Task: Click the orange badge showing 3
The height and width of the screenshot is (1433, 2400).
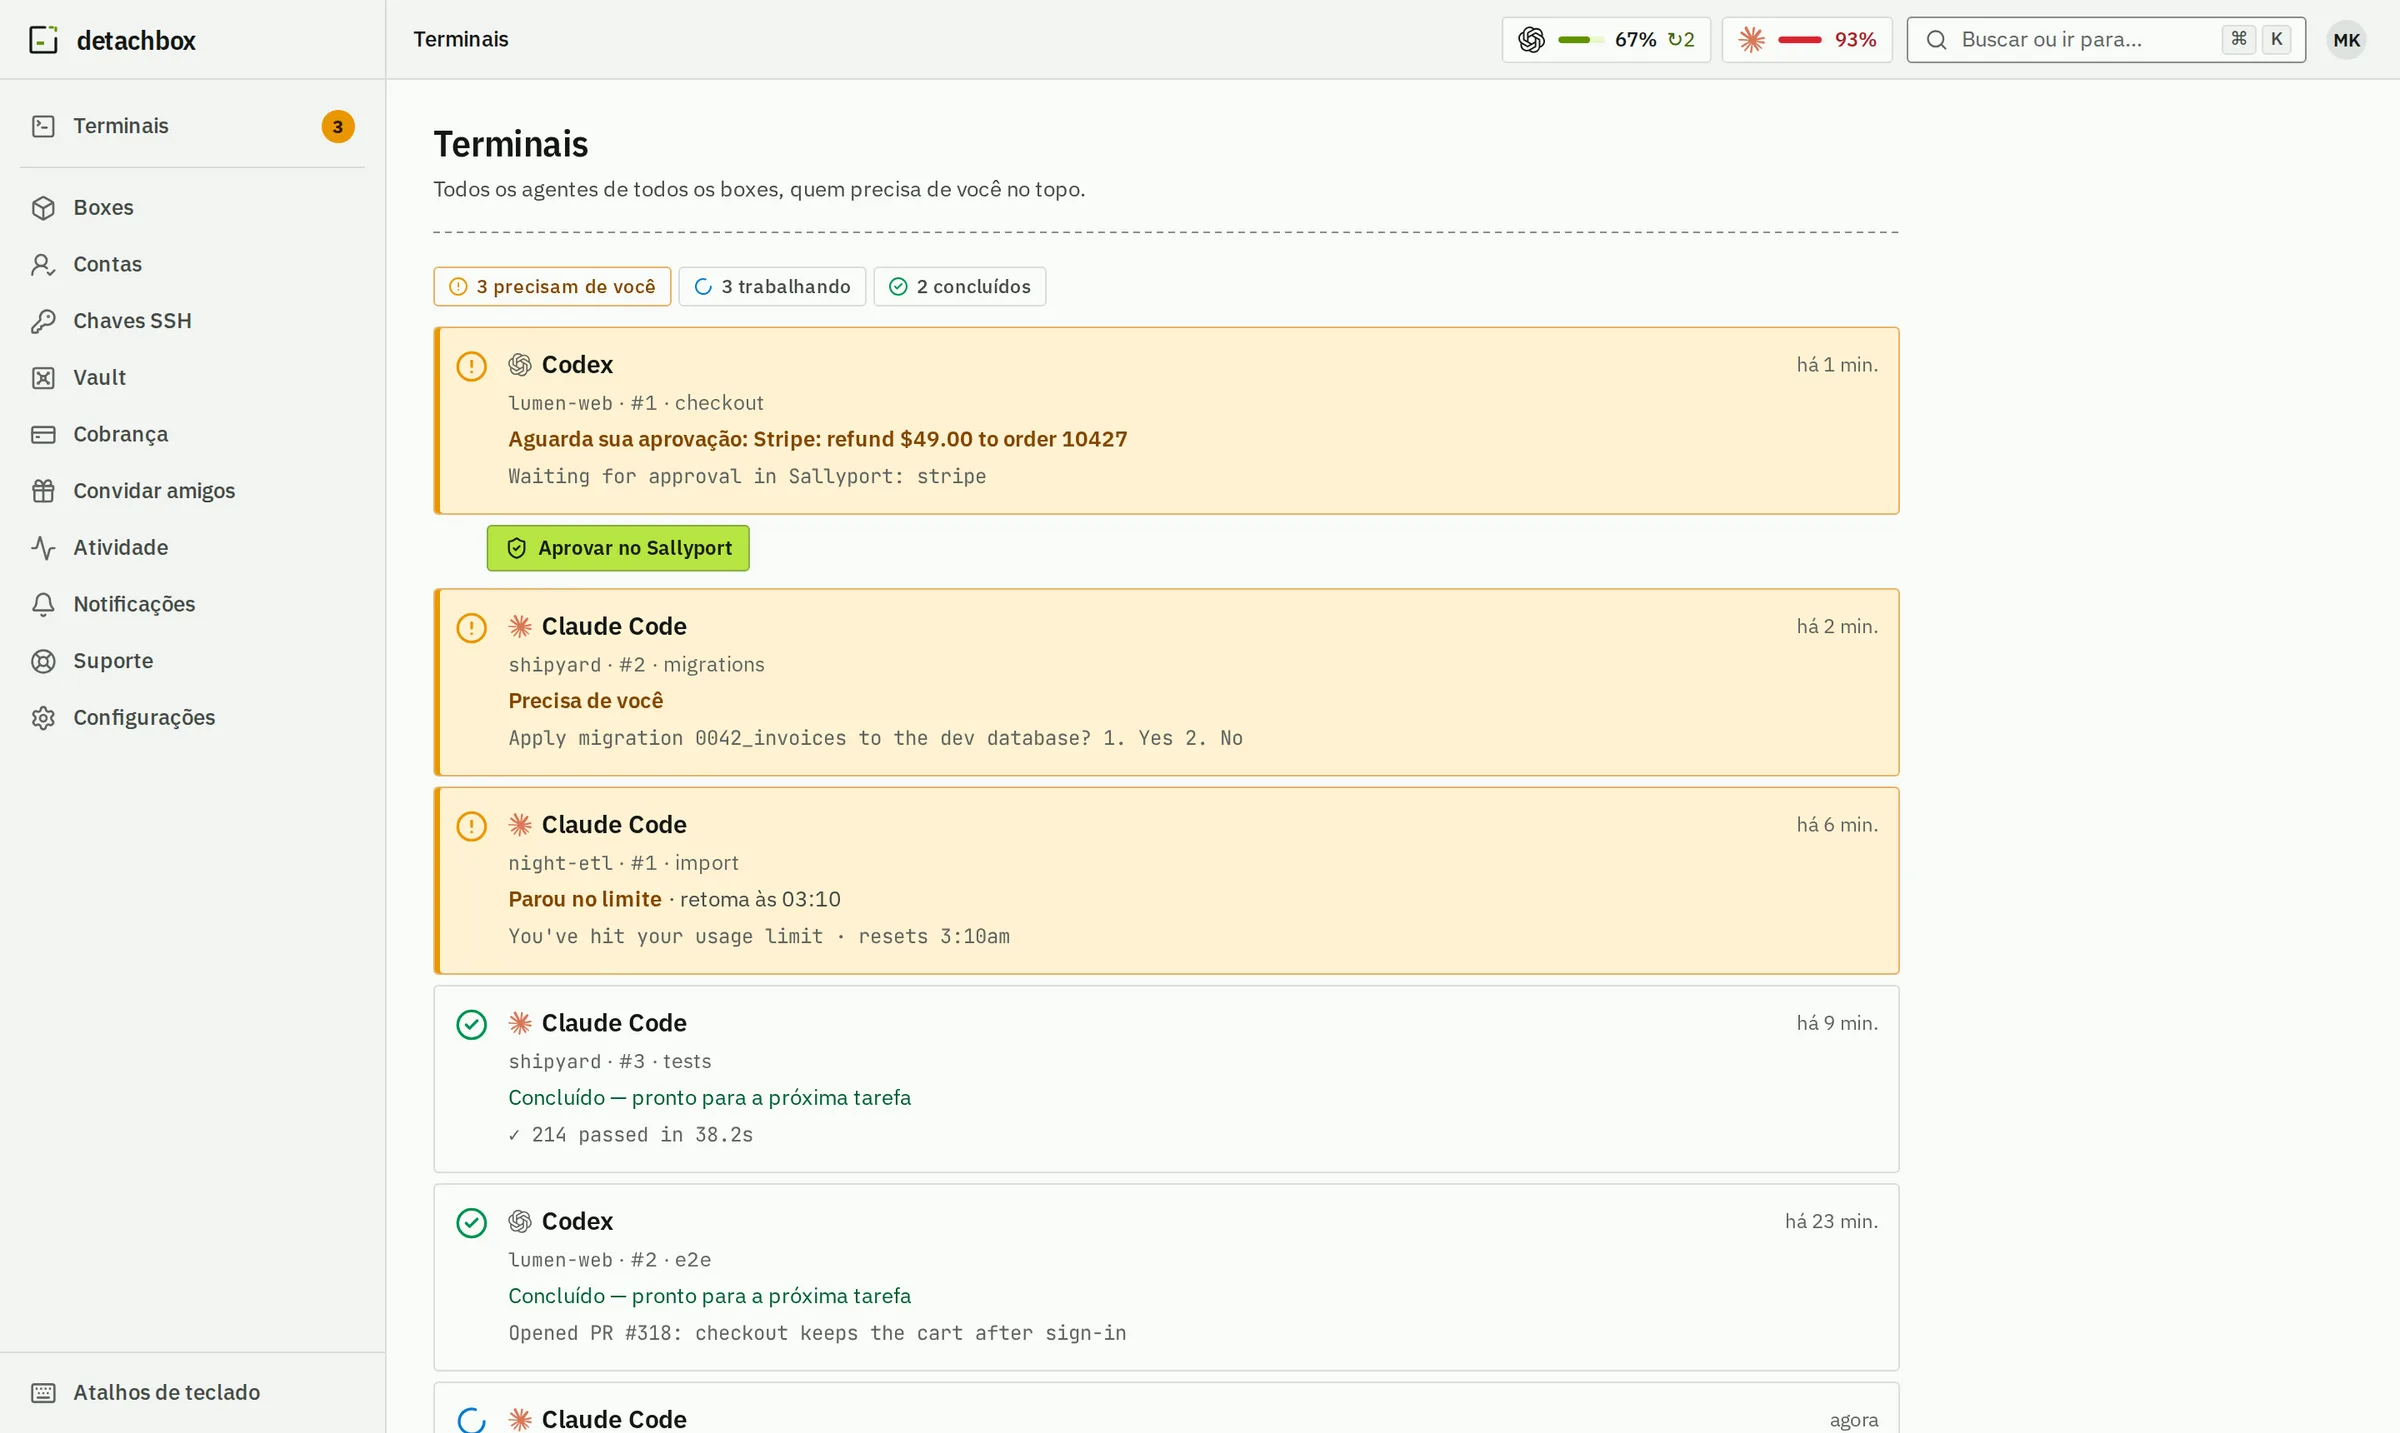Action: [x=338, y=127]
